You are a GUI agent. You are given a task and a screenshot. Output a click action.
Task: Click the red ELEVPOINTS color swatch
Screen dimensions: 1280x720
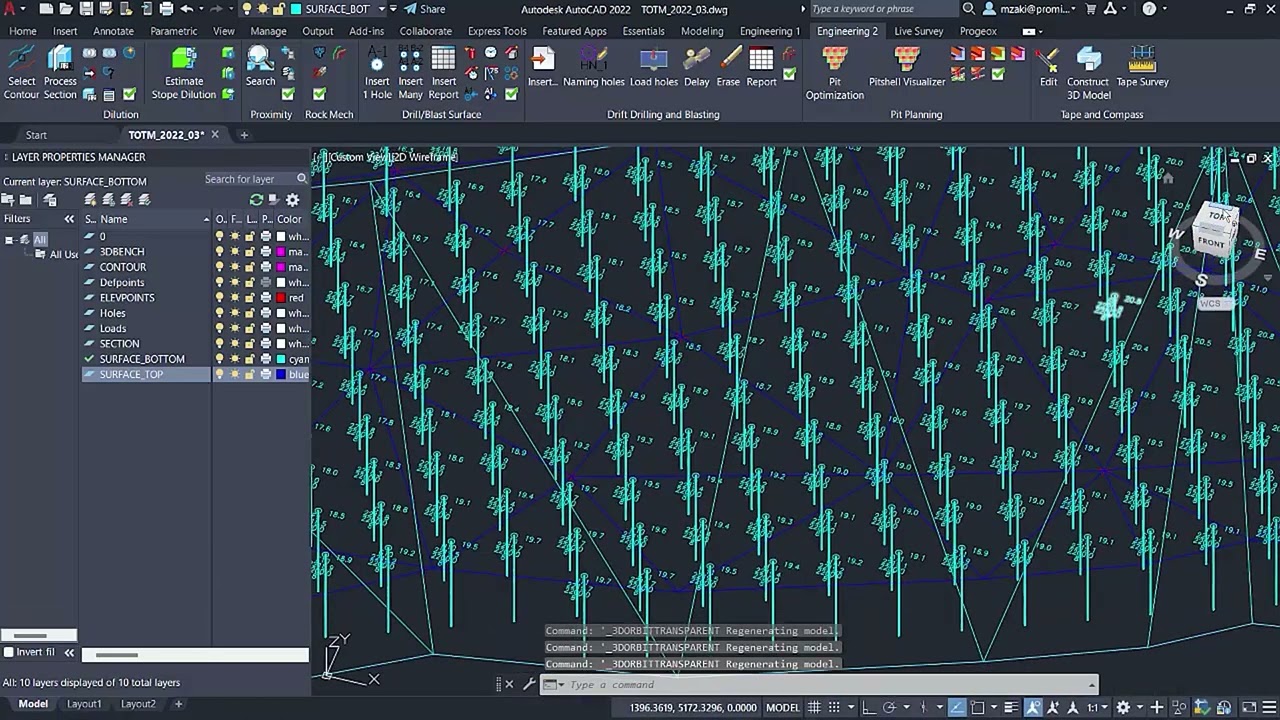(281, 298)
